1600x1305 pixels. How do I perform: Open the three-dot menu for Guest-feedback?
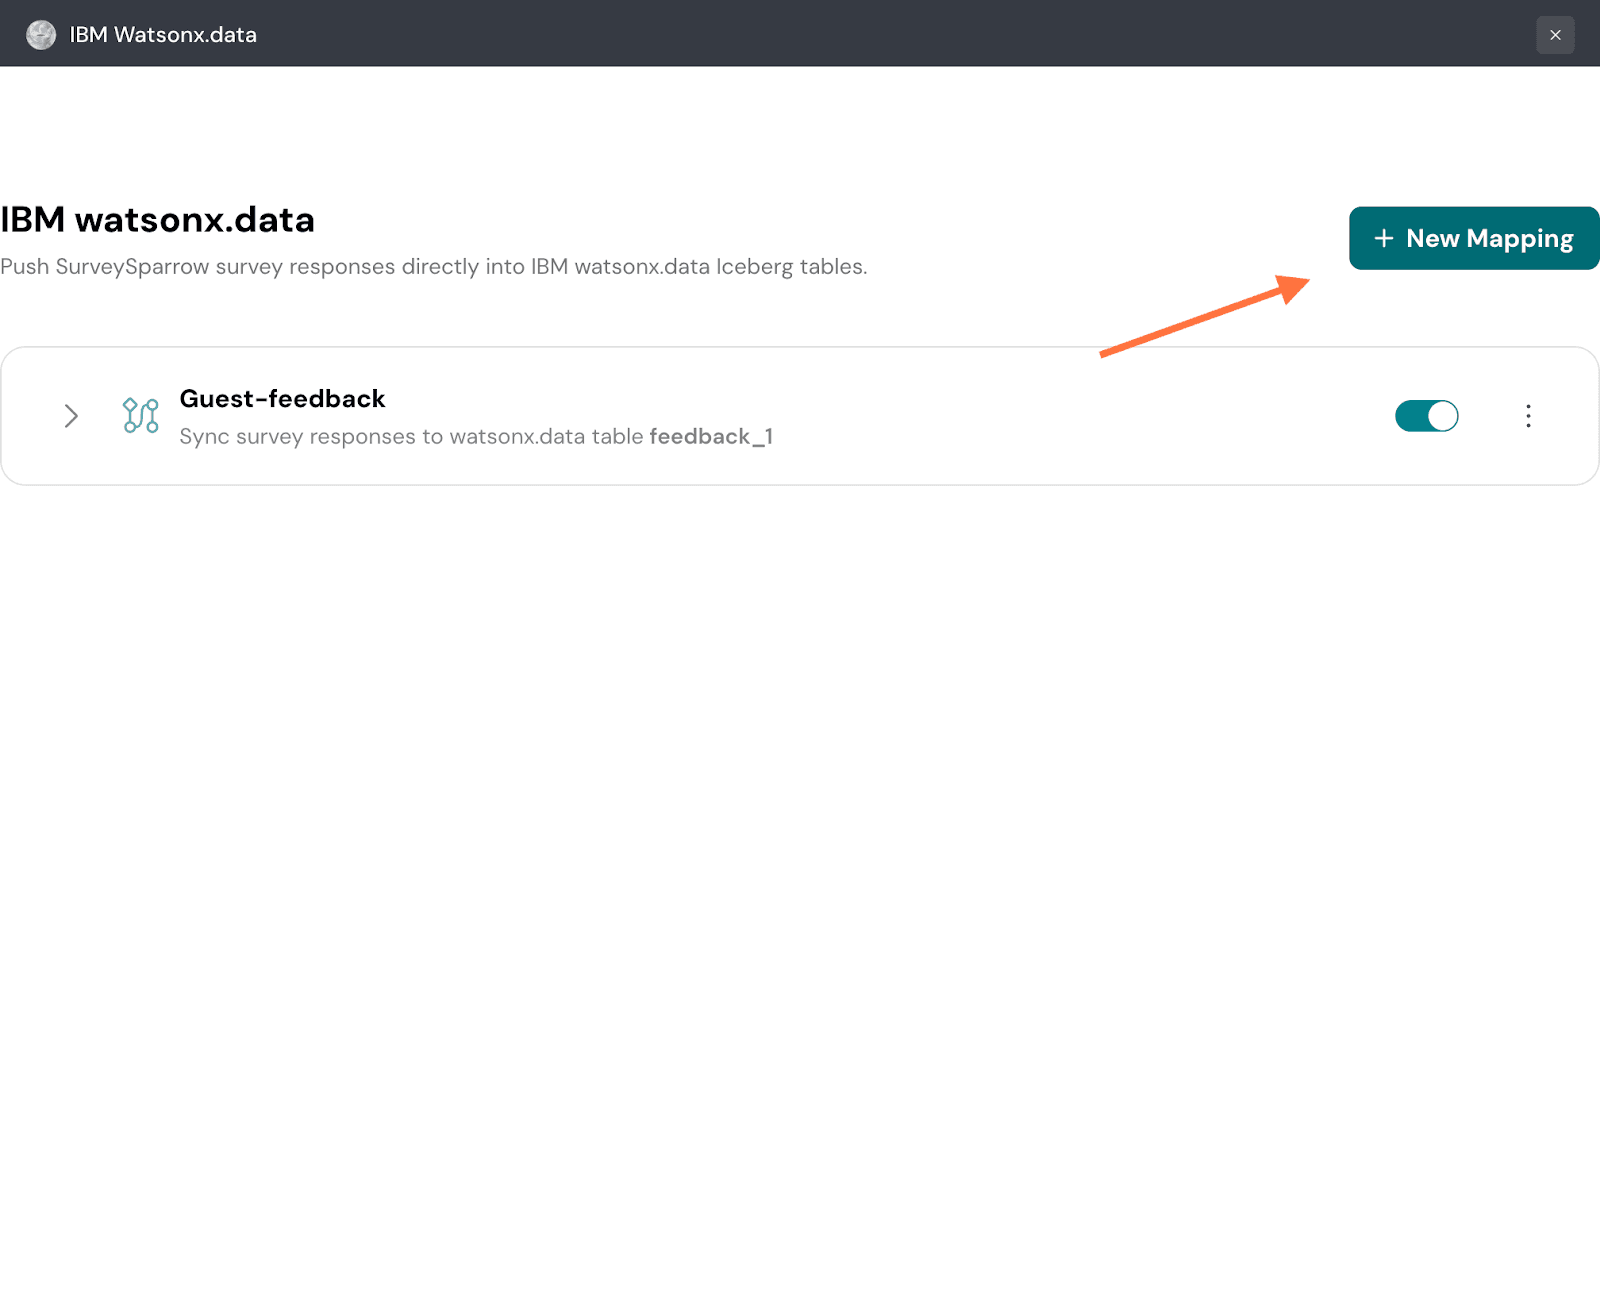pos(1528,416)
